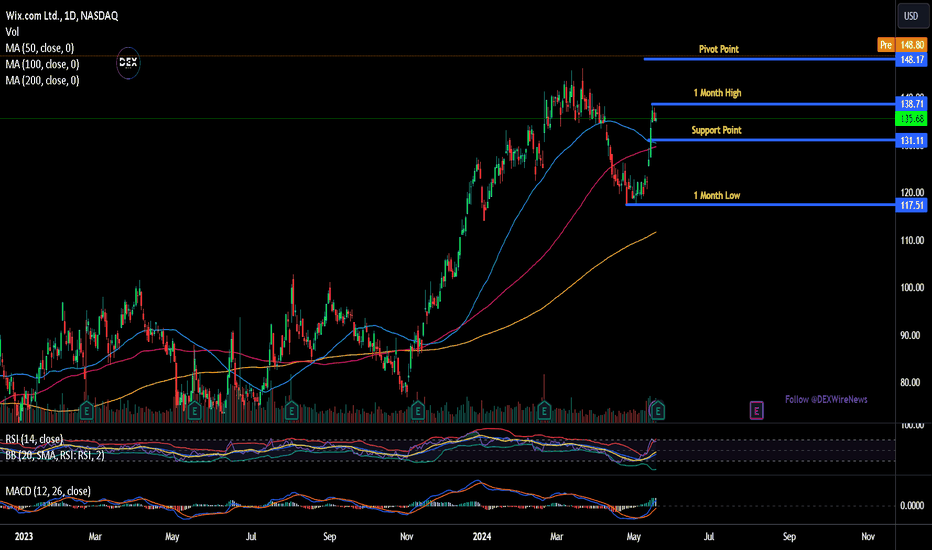
Task: Click the 148.80 pre-market price tag
Action: click(x=911, y=45)
